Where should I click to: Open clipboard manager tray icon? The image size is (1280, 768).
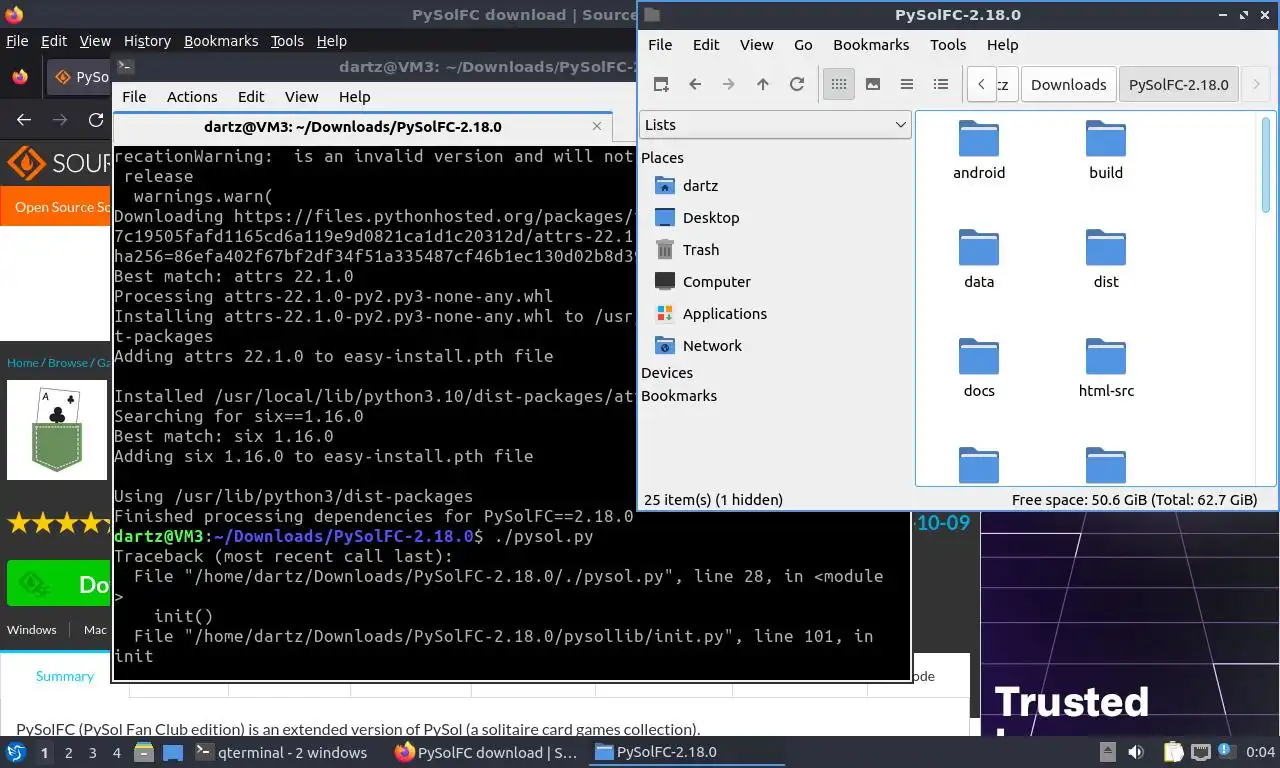[x=1174, y=752]
